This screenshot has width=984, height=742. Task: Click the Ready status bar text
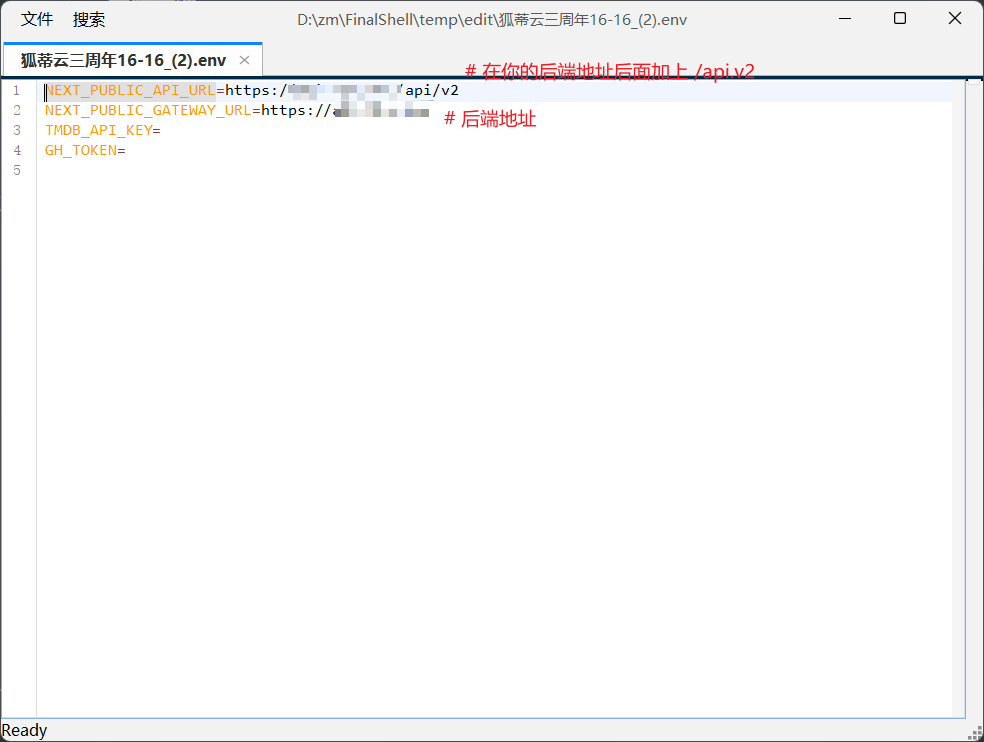(25, 731)
